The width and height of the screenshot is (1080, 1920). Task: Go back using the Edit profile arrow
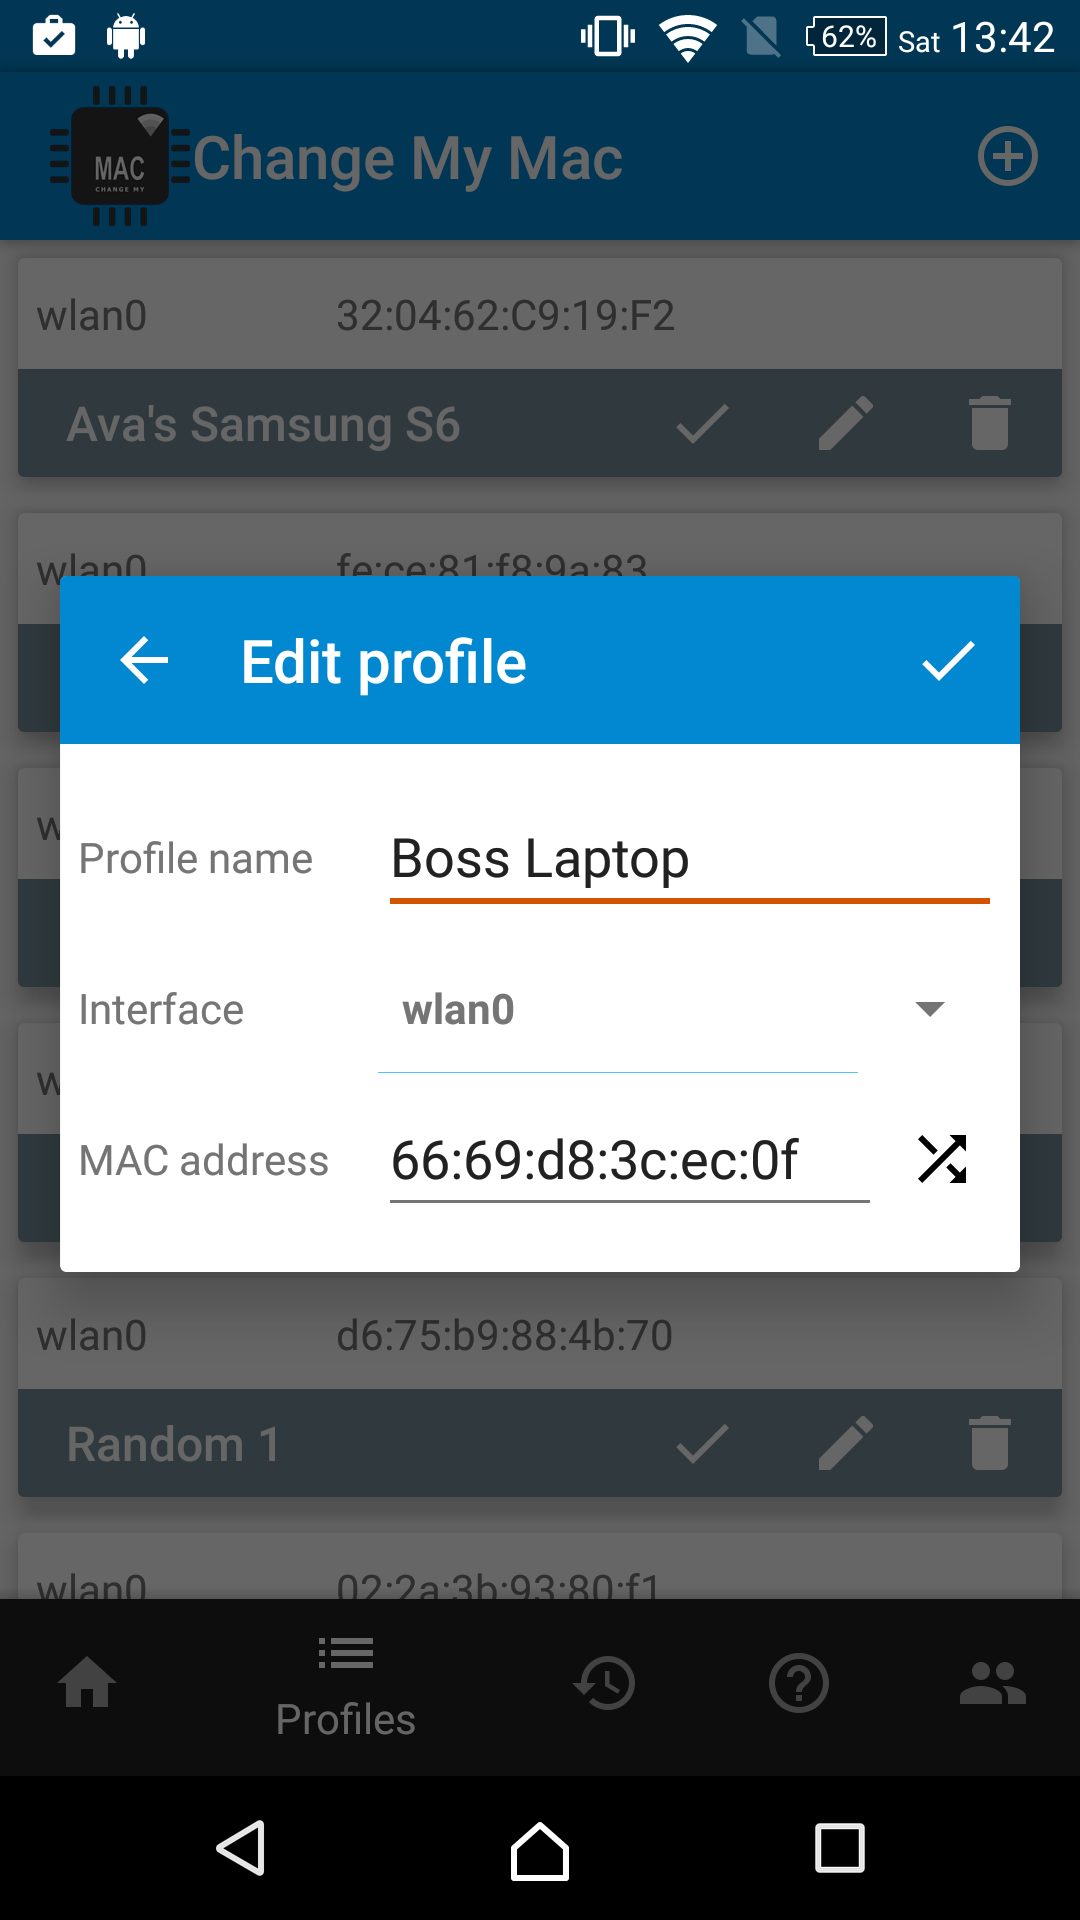click(x=143, y=659)
